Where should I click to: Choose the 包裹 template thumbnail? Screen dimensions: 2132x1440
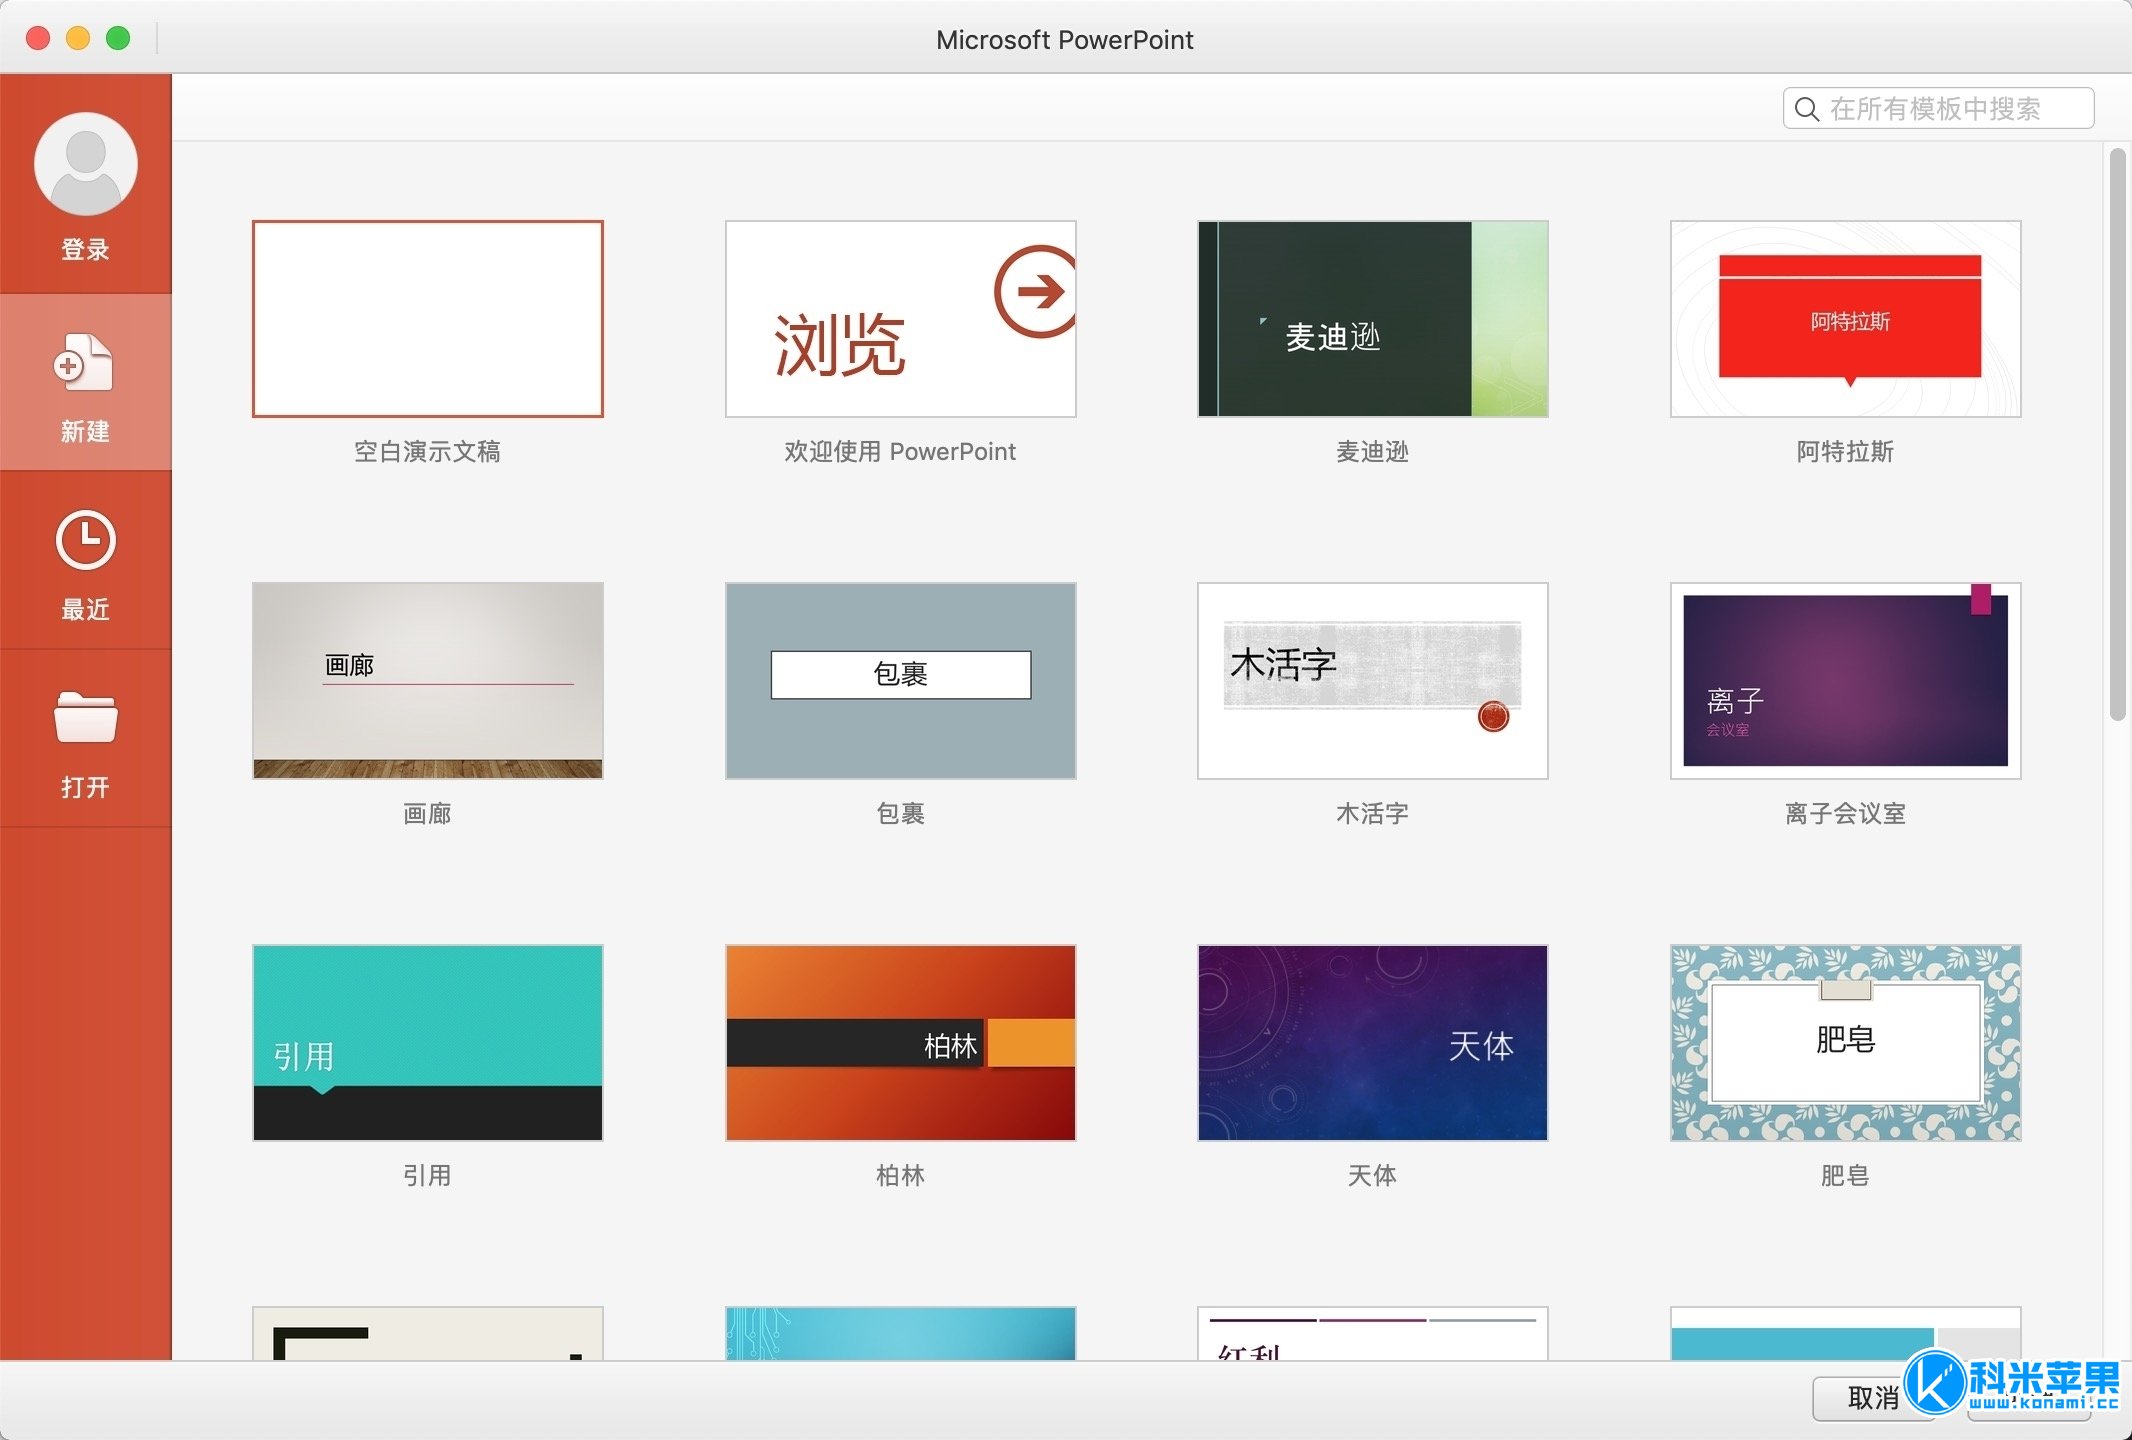click(x=901, y=681)
